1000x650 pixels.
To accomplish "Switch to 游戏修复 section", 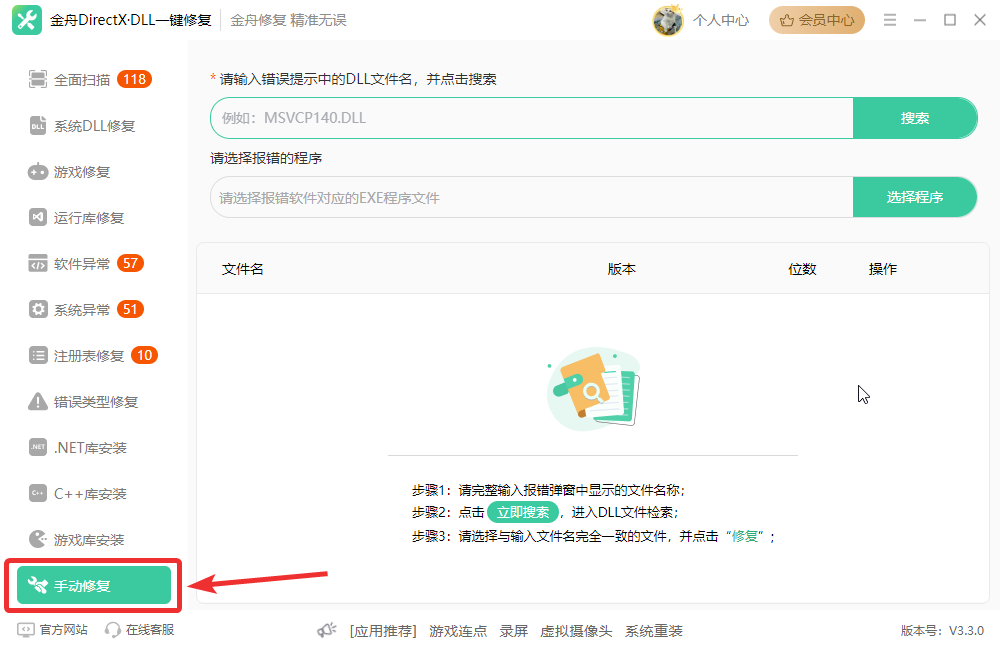I will click(x=82, y=172).
